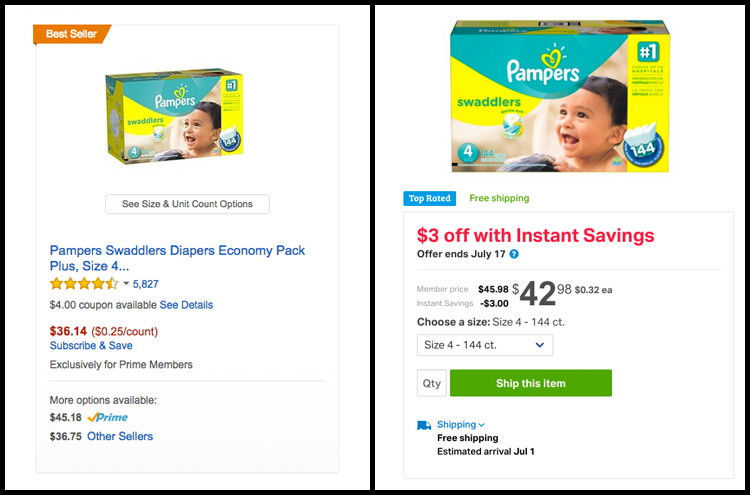750x495 pixels.
Task: Open the 5,827 reviews link
Action: (145, 284)
